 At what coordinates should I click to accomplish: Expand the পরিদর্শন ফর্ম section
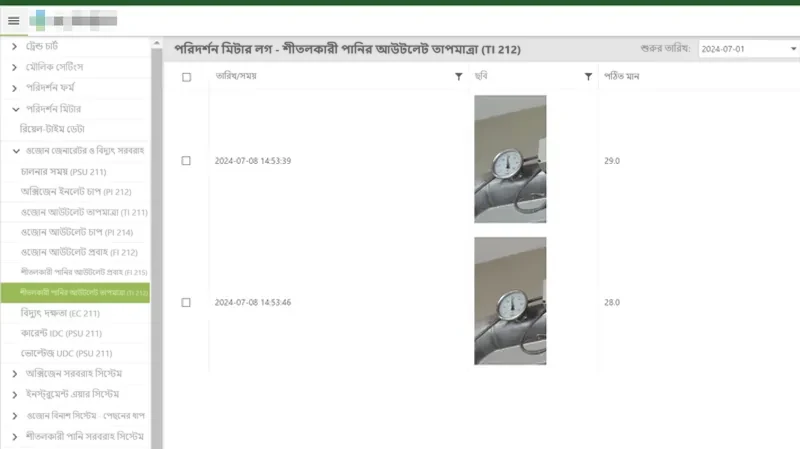[x=14, y=88]
